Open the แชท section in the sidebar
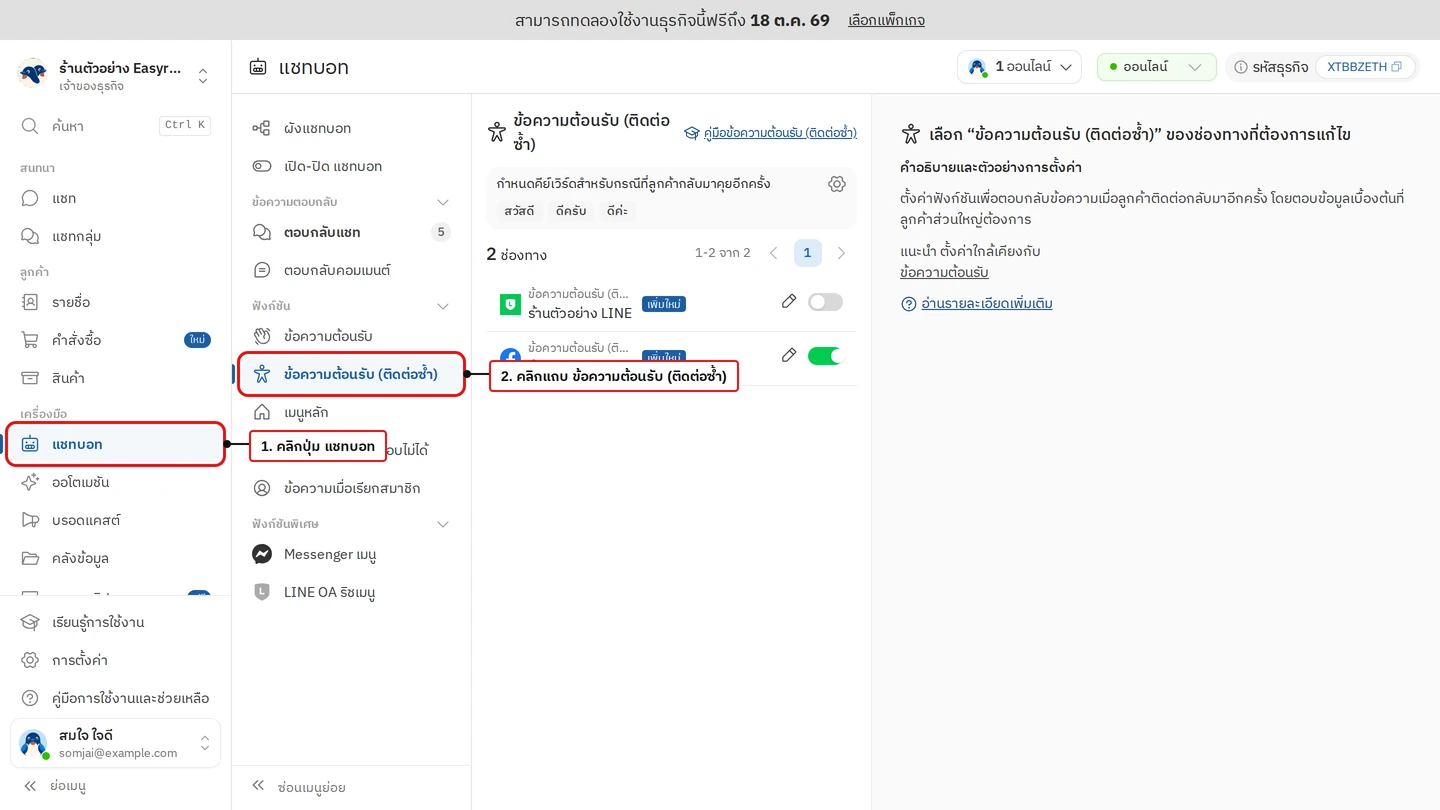 click(115, 198)
